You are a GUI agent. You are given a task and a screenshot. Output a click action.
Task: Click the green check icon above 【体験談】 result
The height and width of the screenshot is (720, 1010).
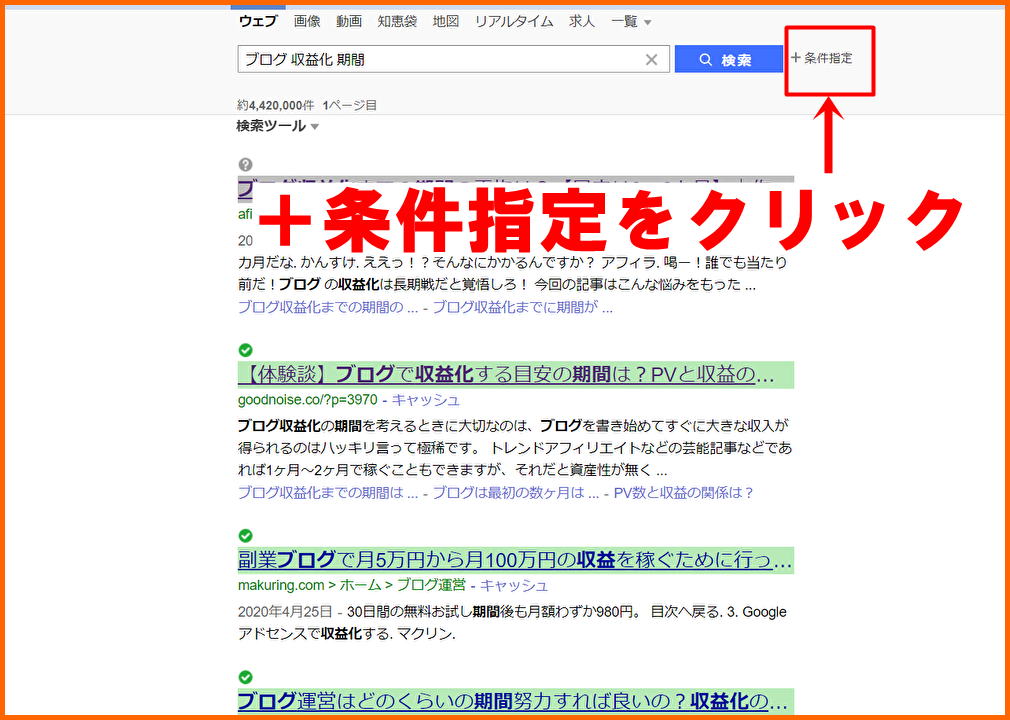245,350
